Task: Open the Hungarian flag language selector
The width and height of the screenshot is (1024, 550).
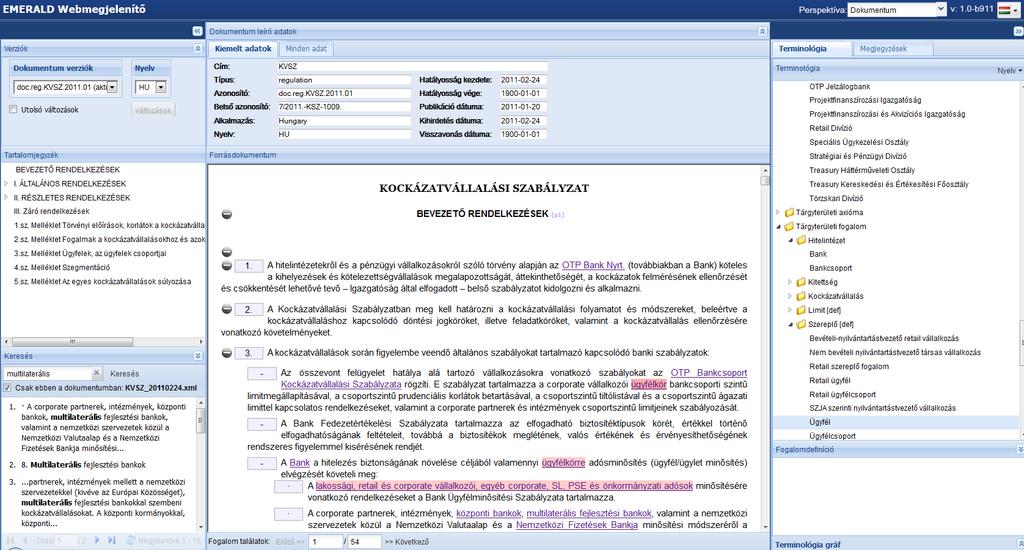Action: (1008, 10)
